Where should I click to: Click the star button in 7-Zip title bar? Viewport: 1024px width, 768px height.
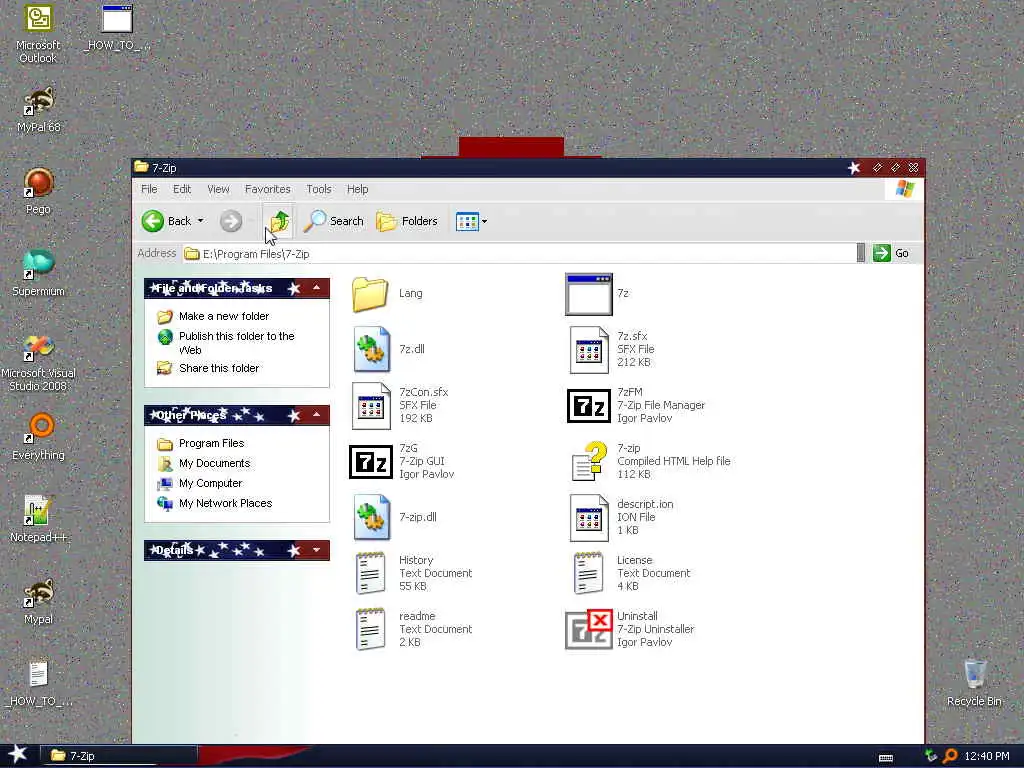[854, 168]
